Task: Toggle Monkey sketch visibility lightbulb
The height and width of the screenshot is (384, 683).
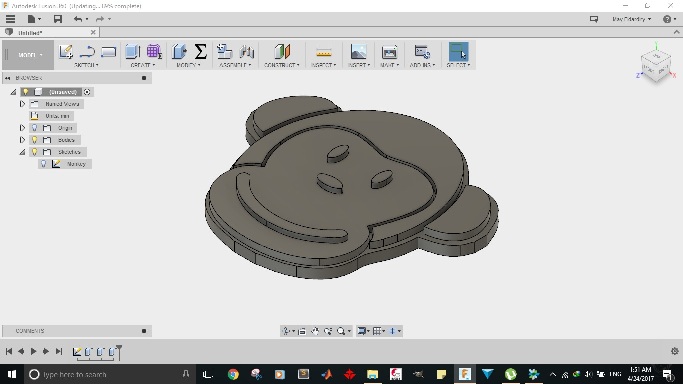Action: pyautogui.click(x=43, y=164)
